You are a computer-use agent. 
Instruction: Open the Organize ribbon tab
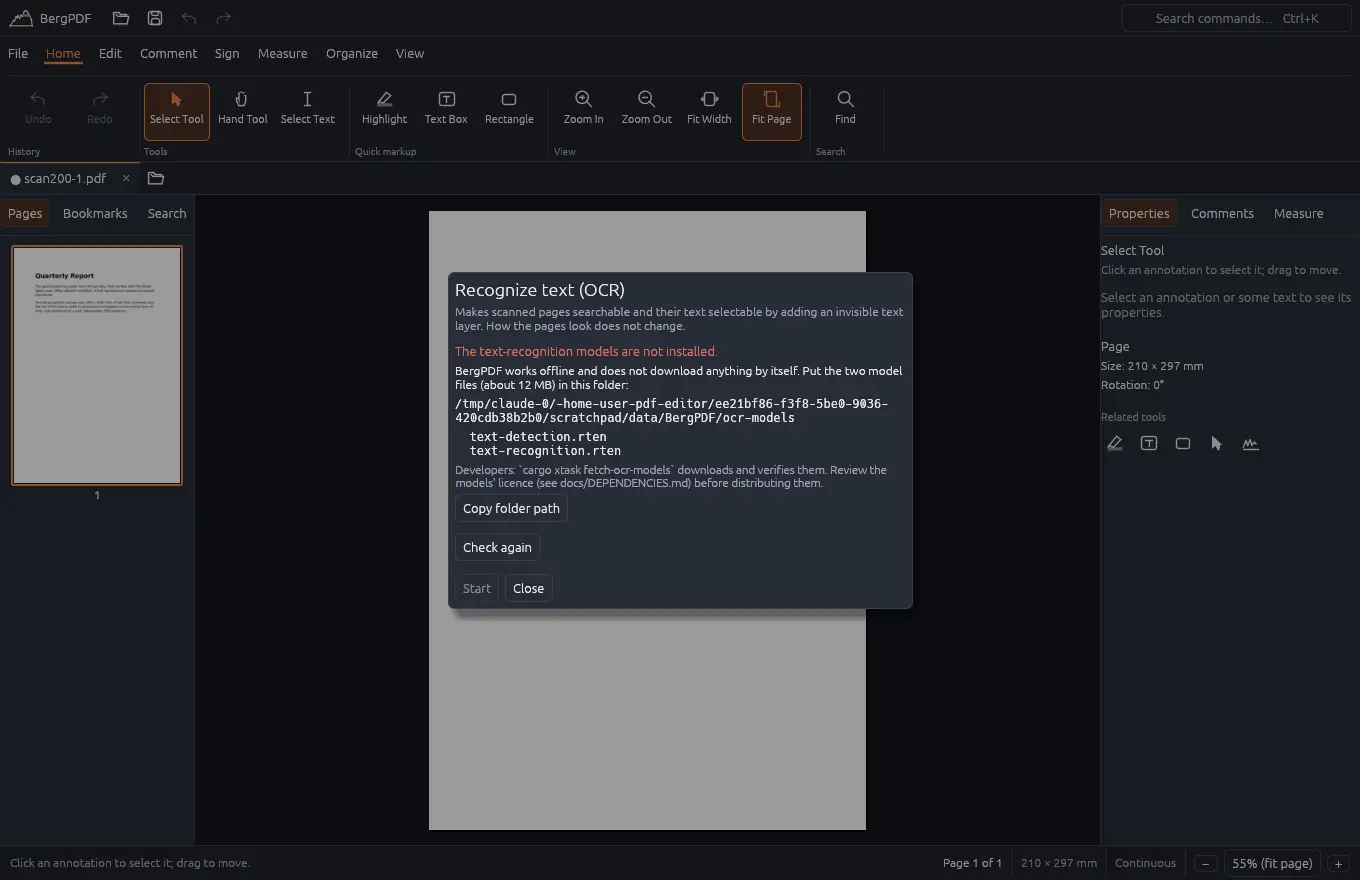click(352, 53)
